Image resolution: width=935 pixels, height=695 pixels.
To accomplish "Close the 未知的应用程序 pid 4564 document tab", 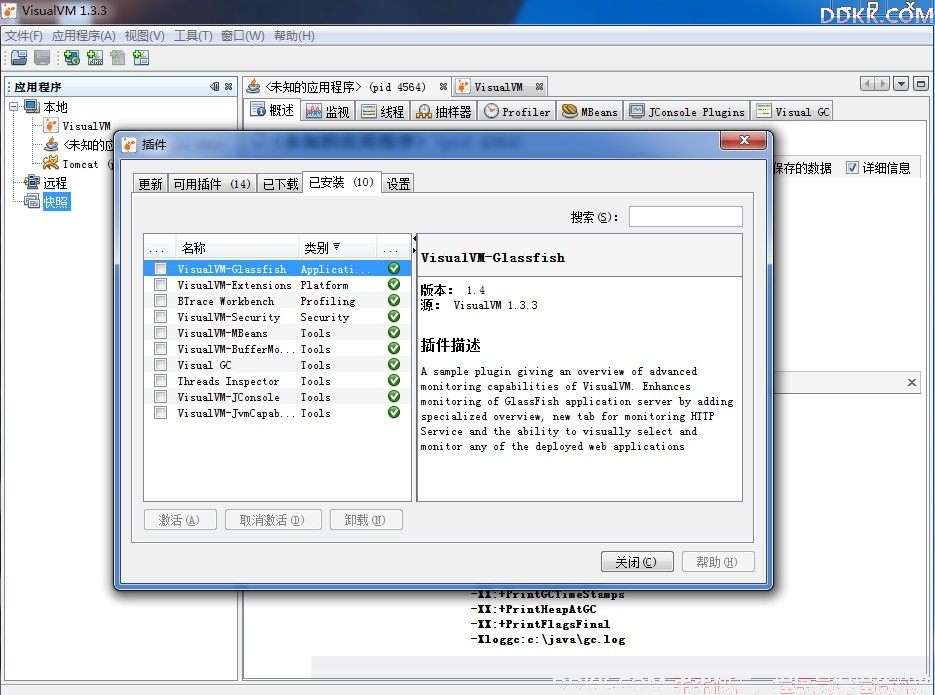I will pyautogui.click(x=443, y=87).
